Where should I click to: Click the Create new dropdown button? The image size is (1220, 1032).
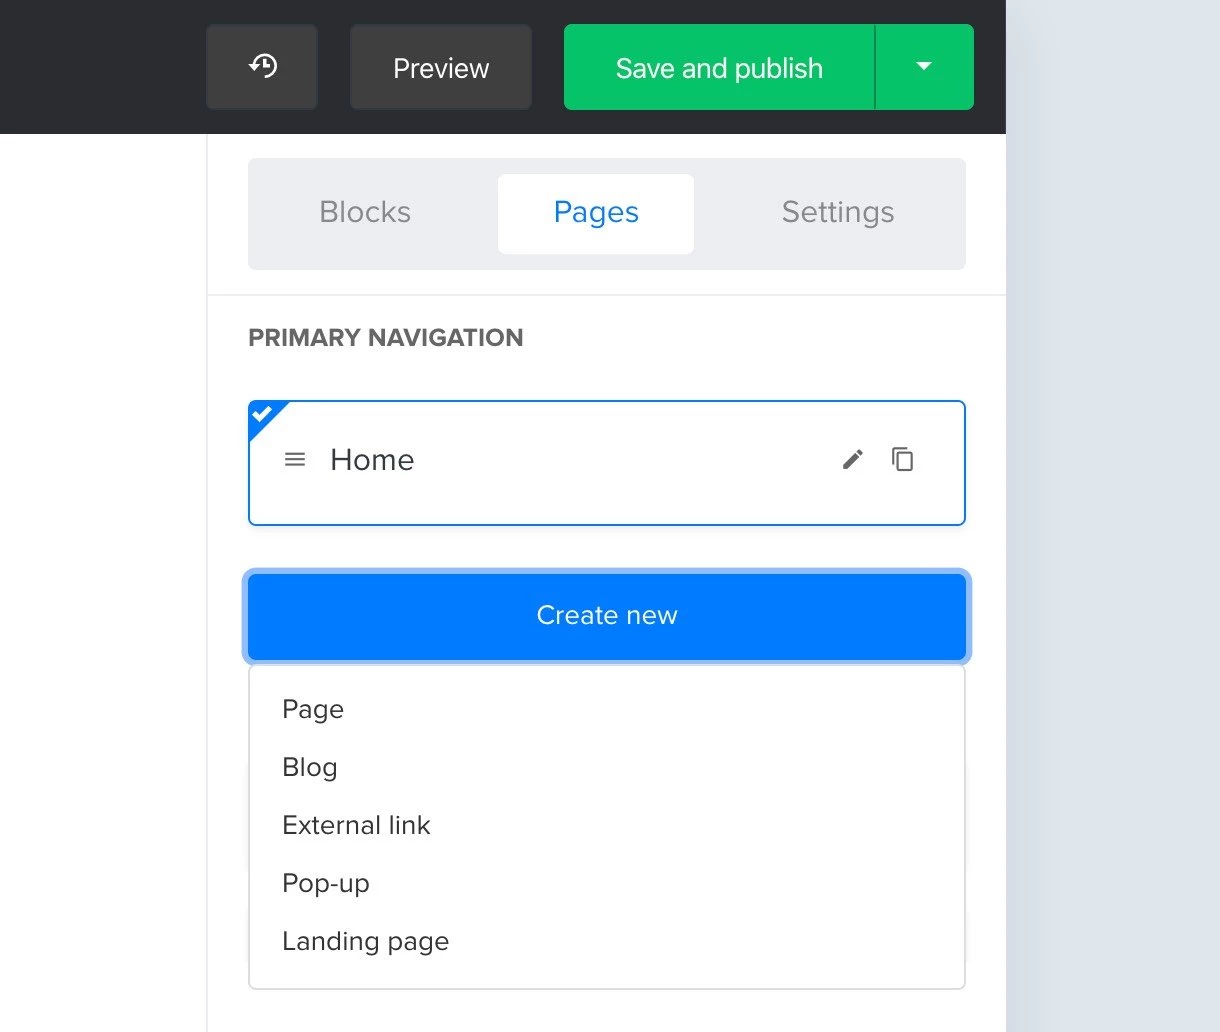(607, 616)
